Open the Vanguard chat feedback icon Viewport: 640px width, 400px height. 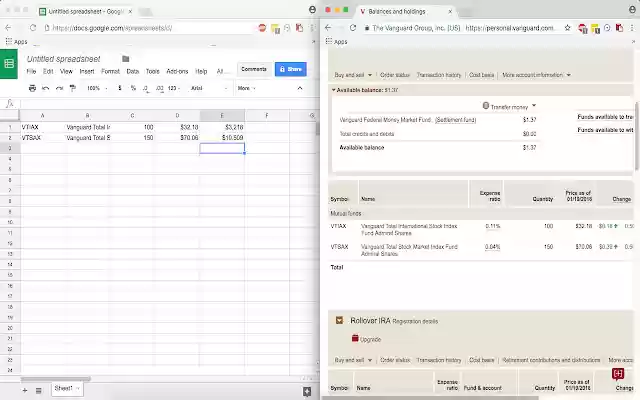click(x=618, y=373)
